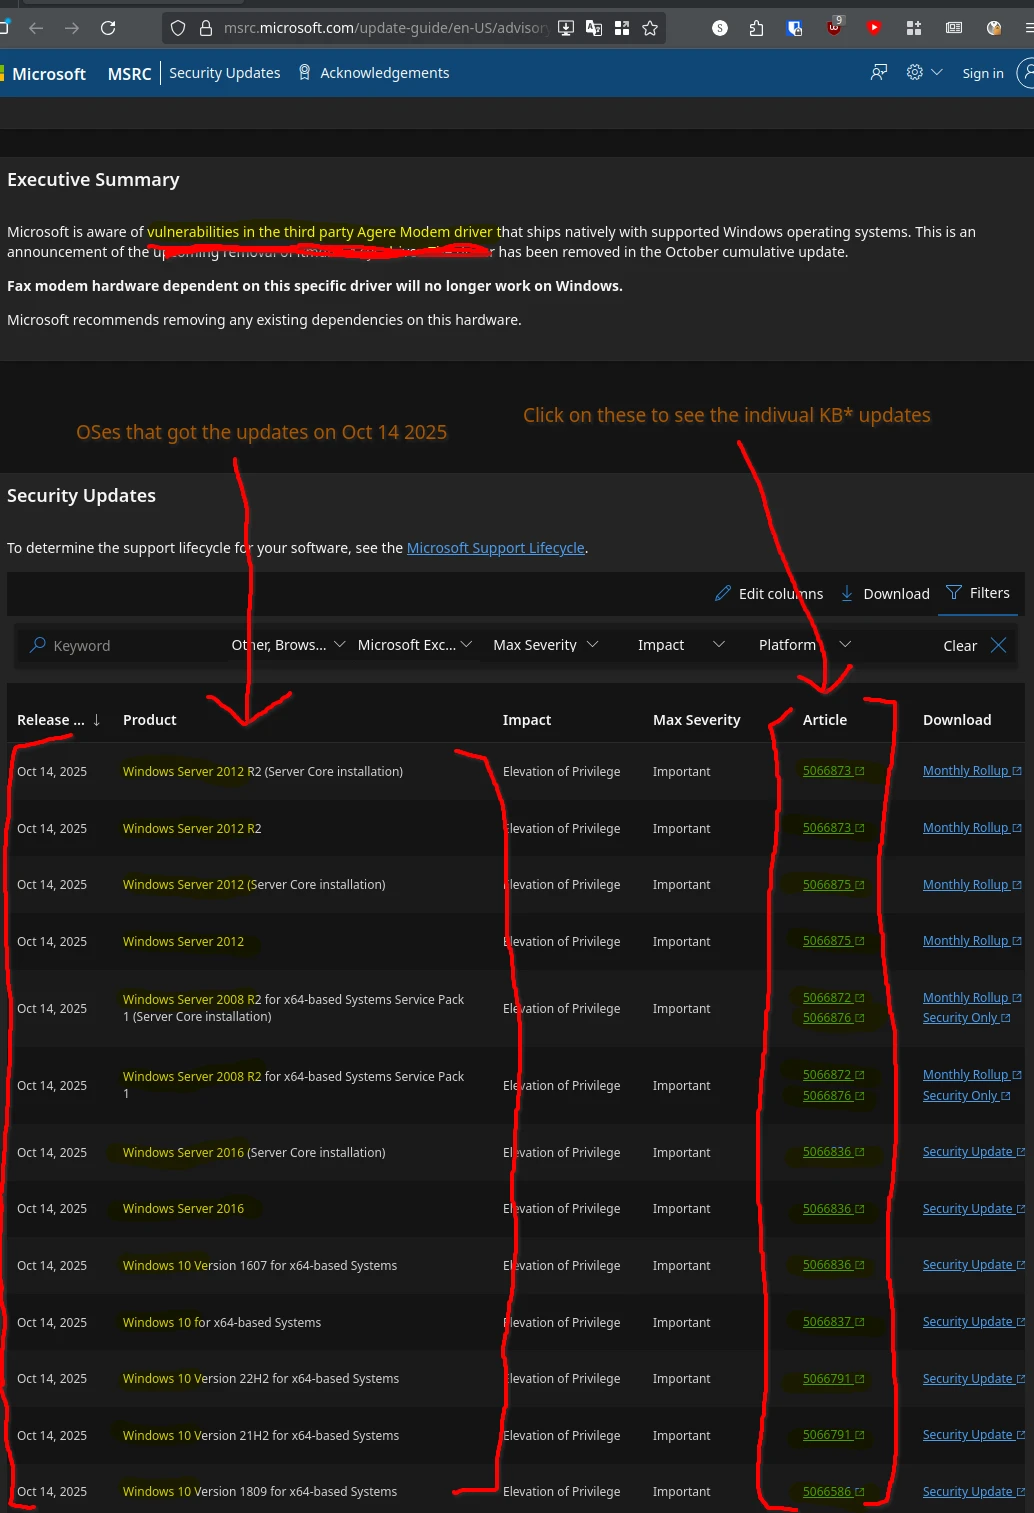Click the Keyword search field

point(120,646)
